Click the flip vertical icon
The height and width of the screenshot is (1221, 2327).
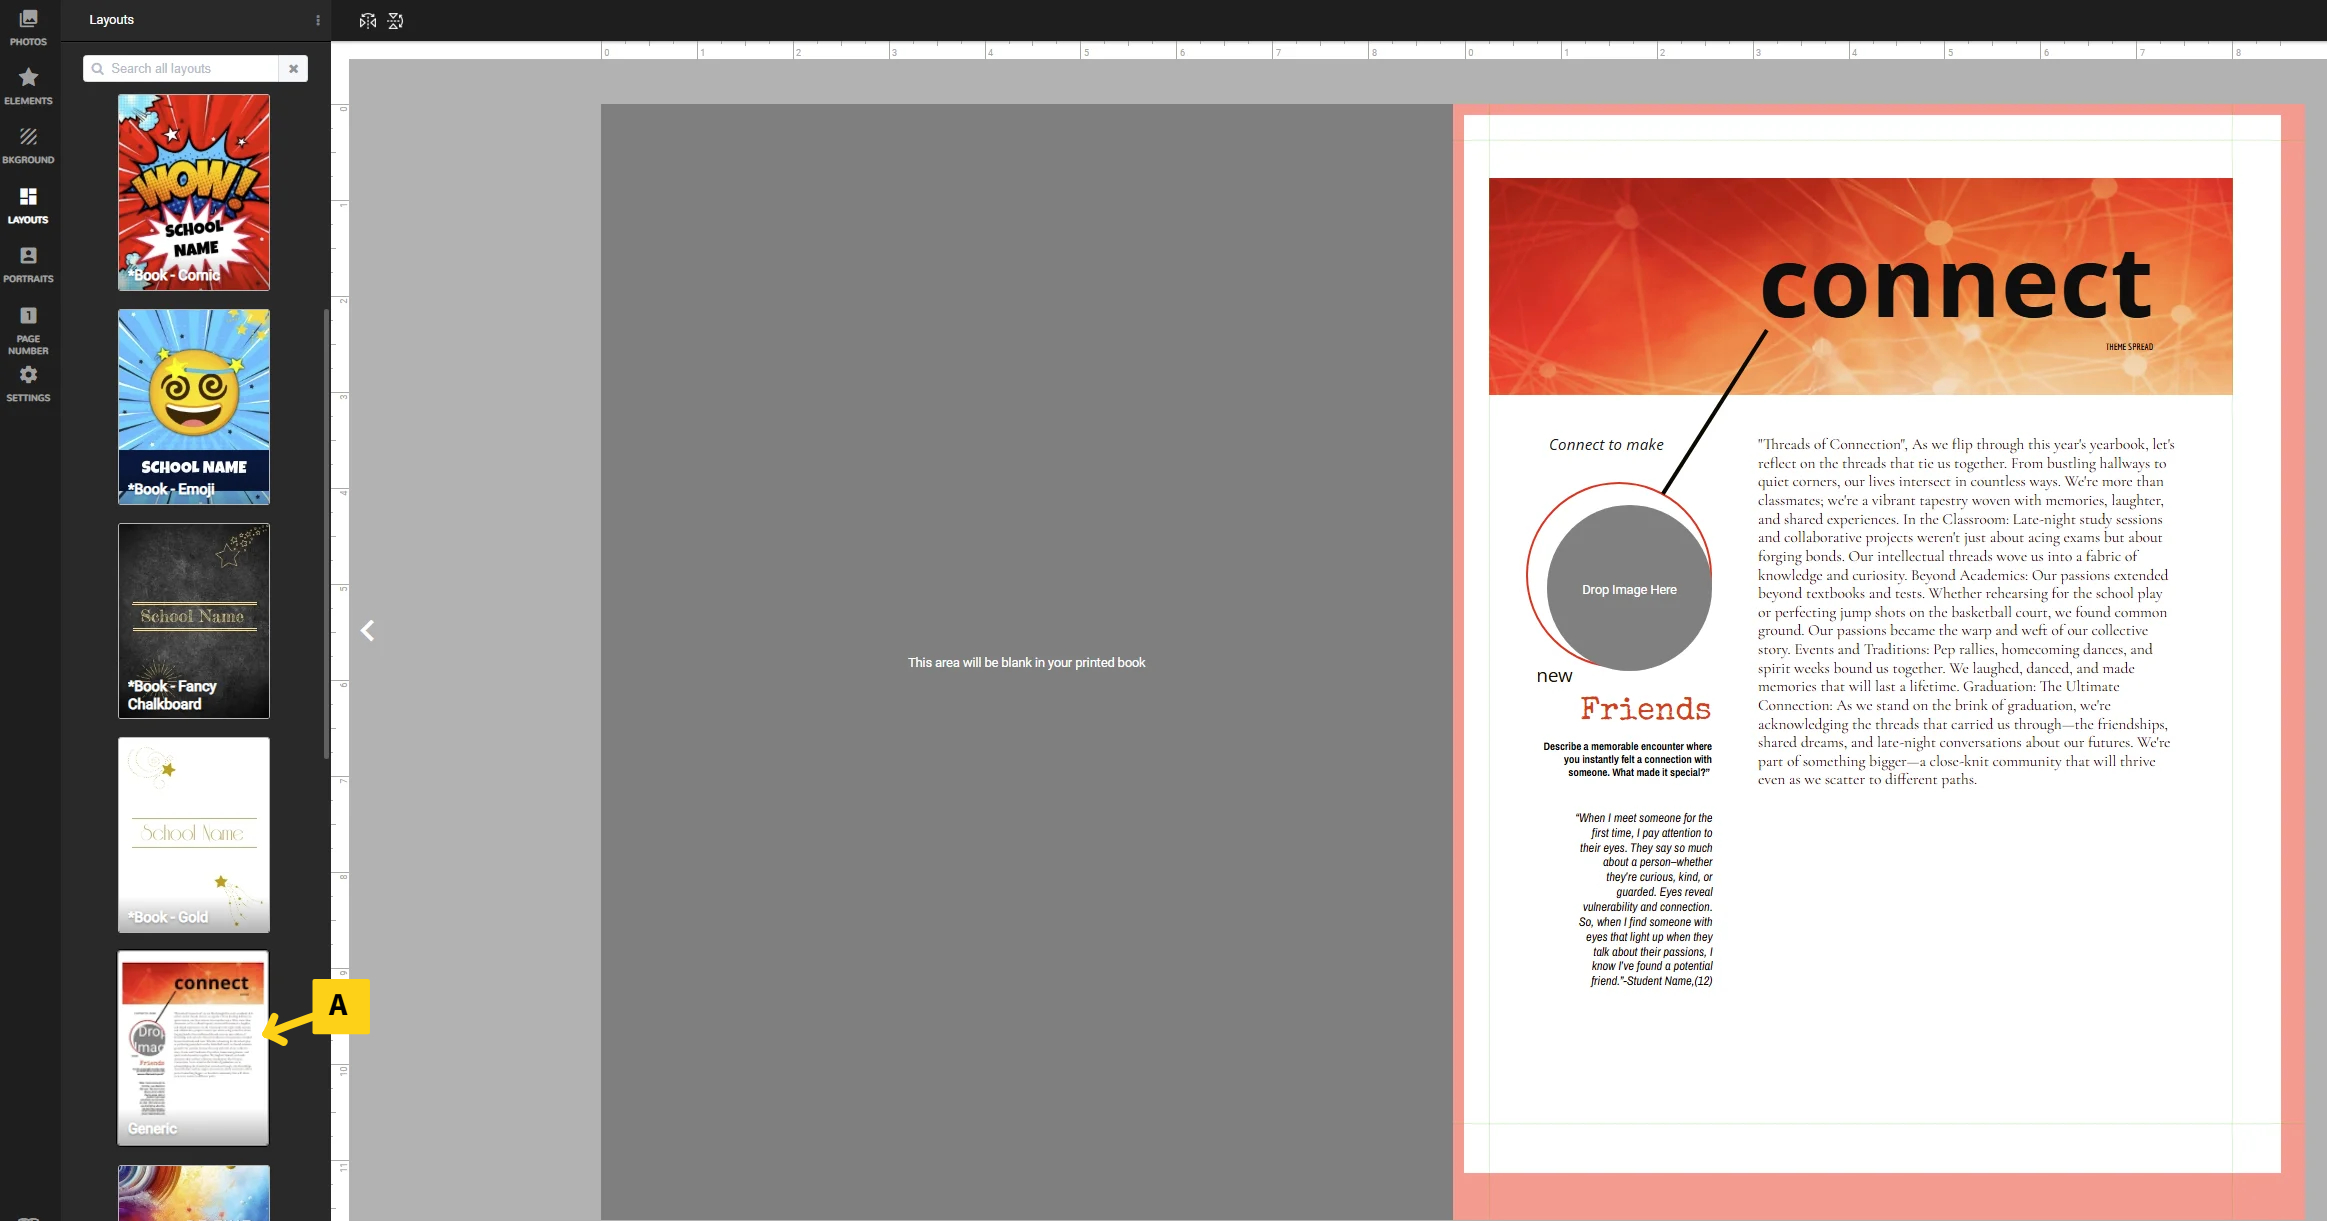coord(396,21)
